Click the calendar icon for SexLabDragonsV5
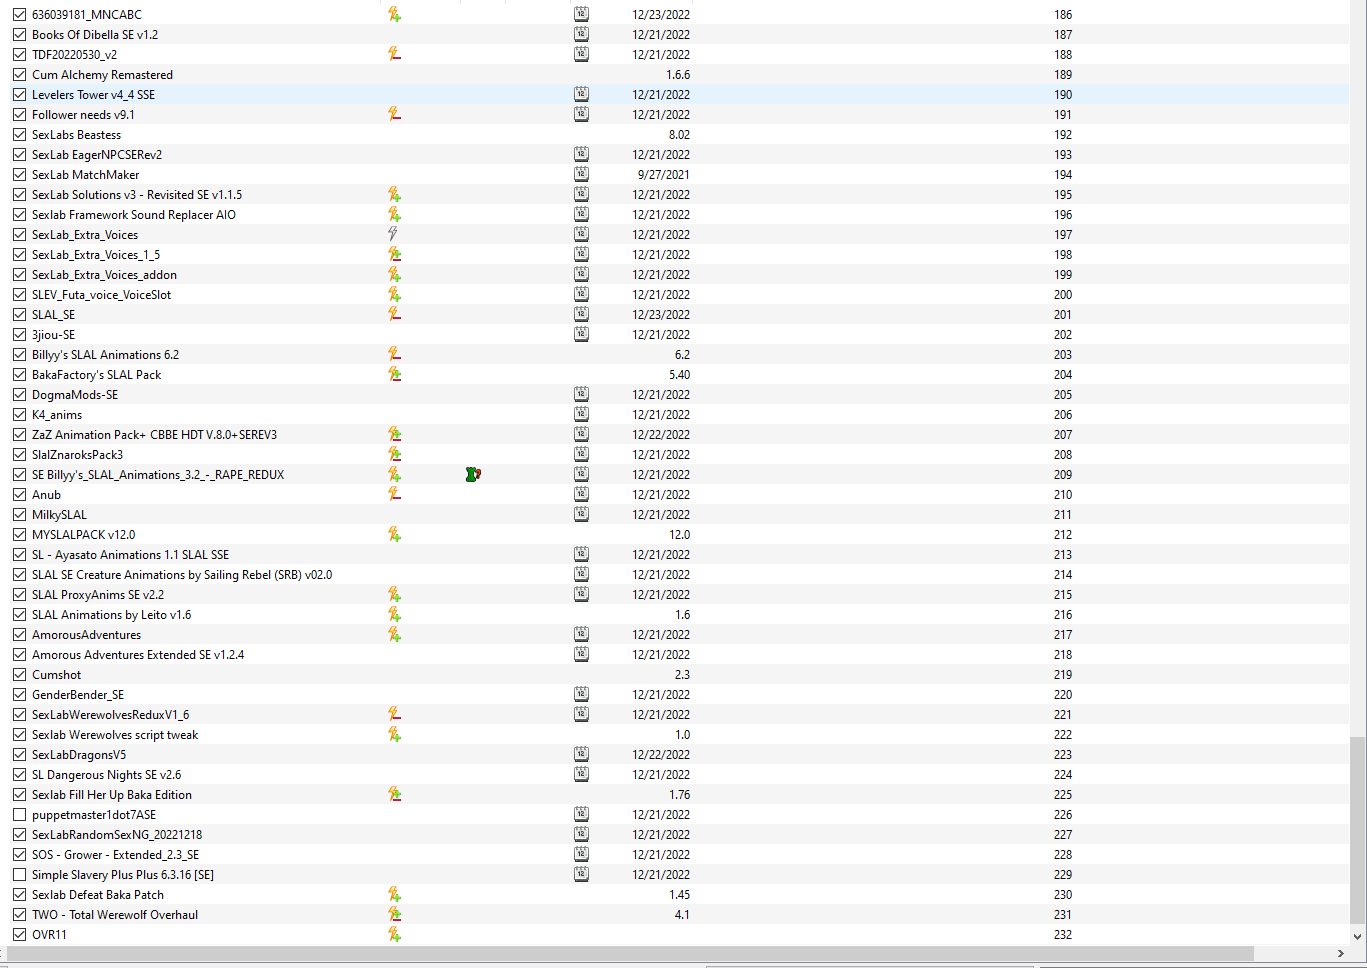 (581, 755)
